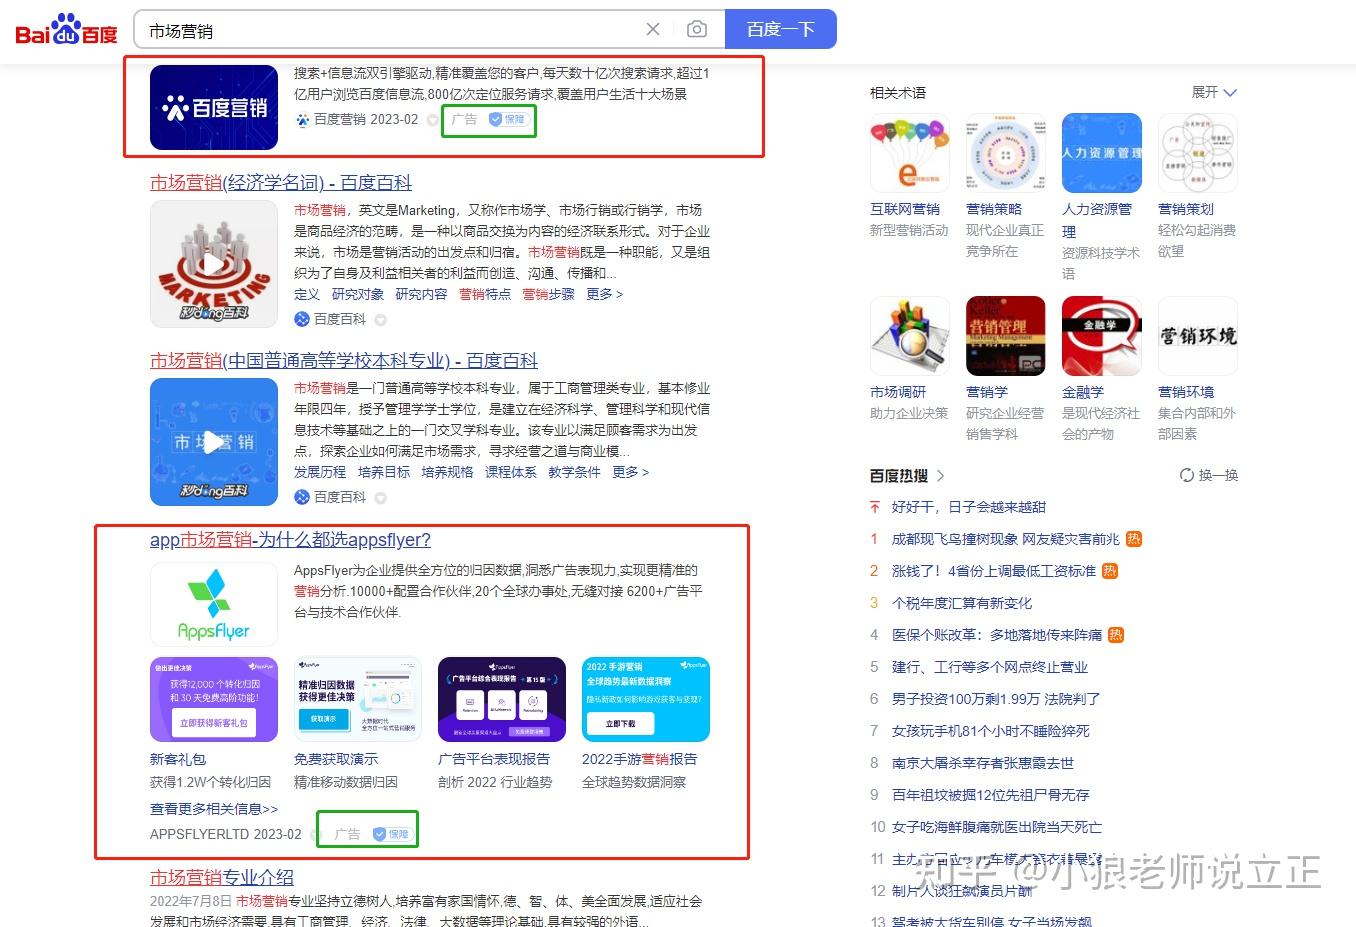Refresh hot list with 换一换

(x=1209, y=475)
